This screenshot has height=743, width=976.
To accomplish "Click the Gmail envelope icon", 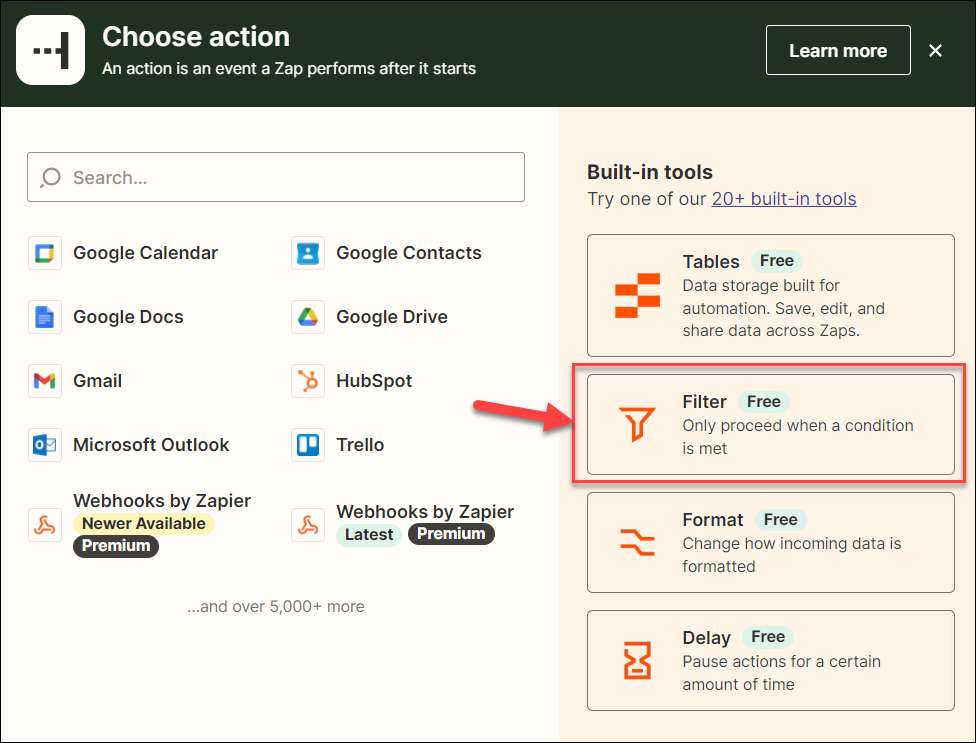I will point(45,381).
